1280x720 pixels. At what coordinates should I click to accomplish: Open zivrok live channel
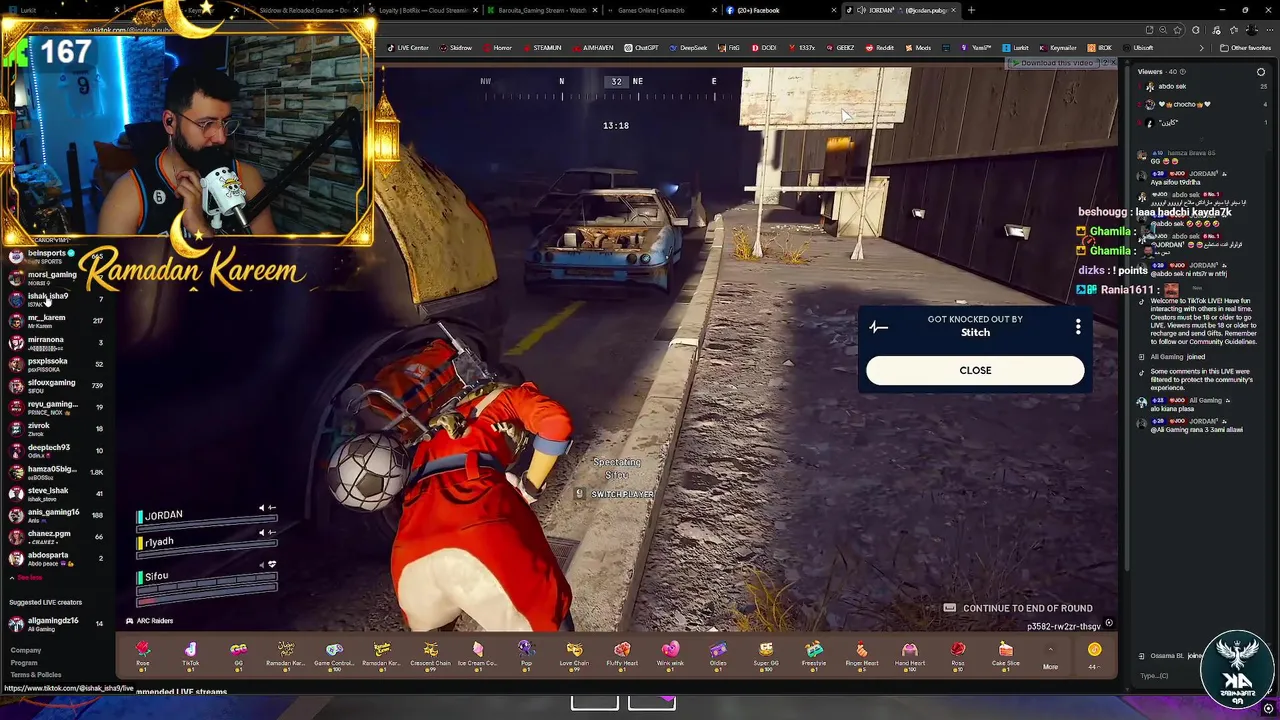coord(55,428)
